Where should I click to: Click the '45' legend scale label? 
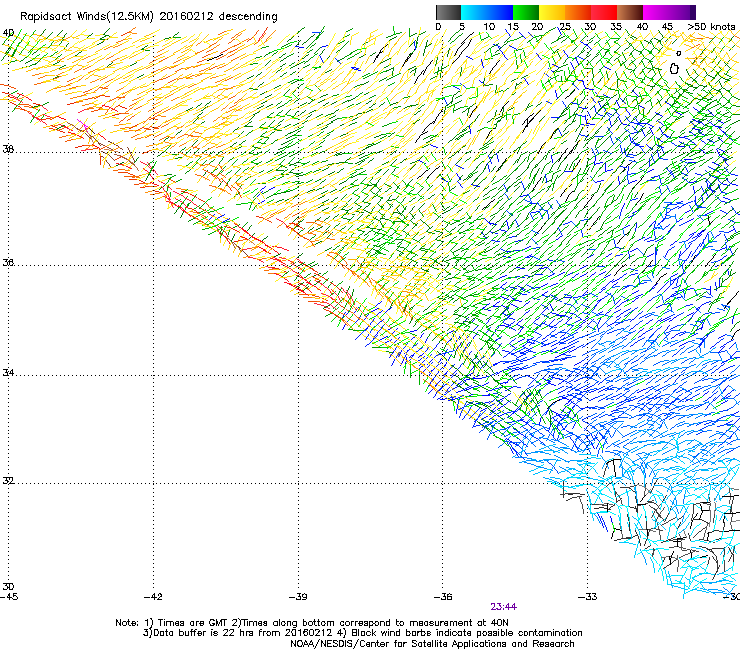(666, 27)
